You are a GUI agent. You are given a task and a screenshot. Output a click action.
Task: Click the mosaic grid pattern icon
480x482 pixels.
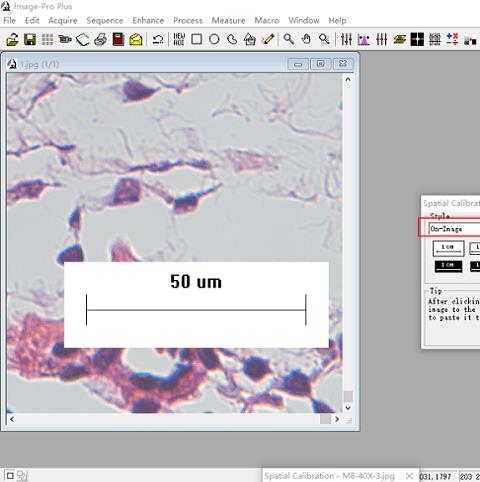coord(435,40)
